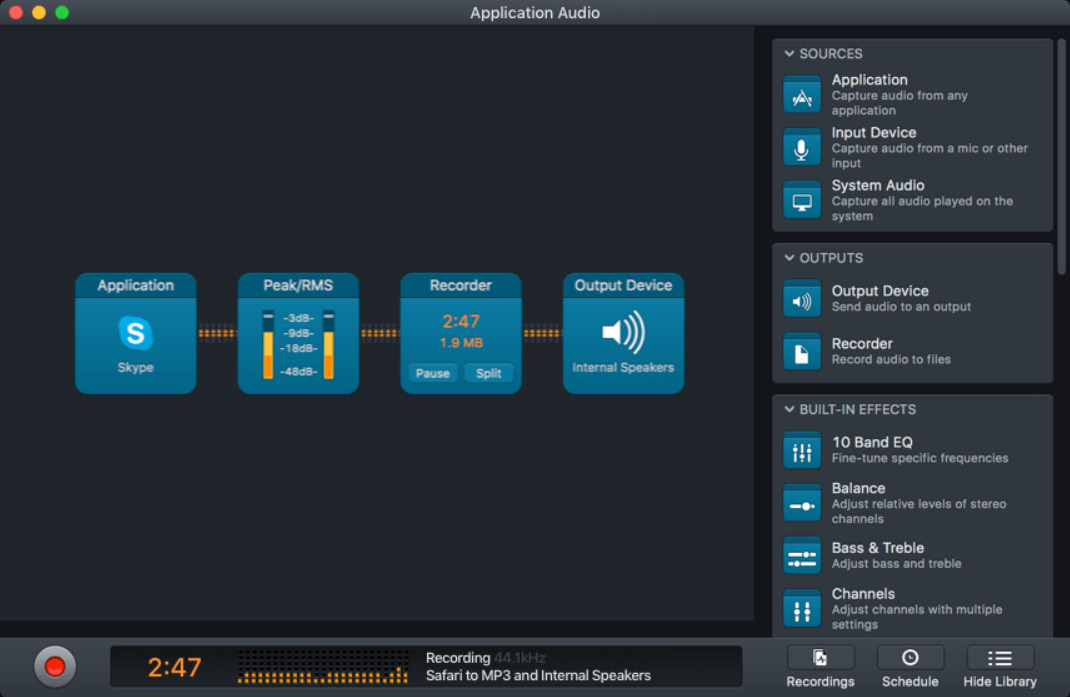The width and height of the screenshot is (1070, 697).
Task: Click the library panel vertical scrollbar
Action: [1061, 157]
